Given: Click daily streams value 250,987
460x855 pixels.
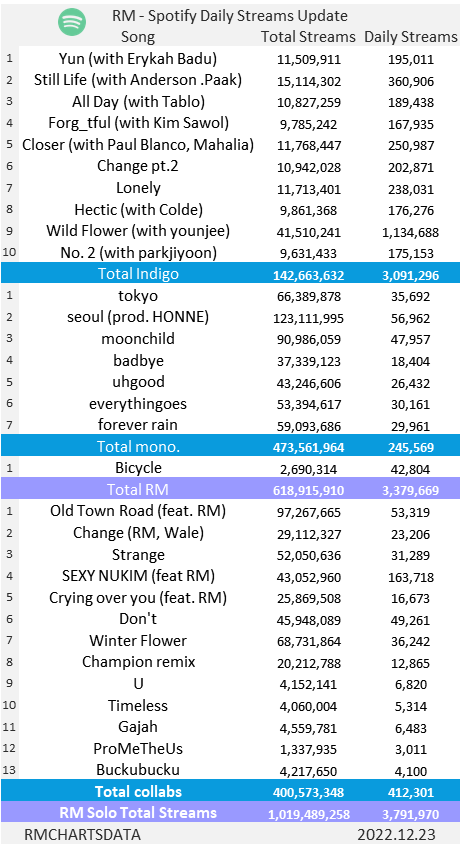Looking at the screenshot, I should pos(411,146).
